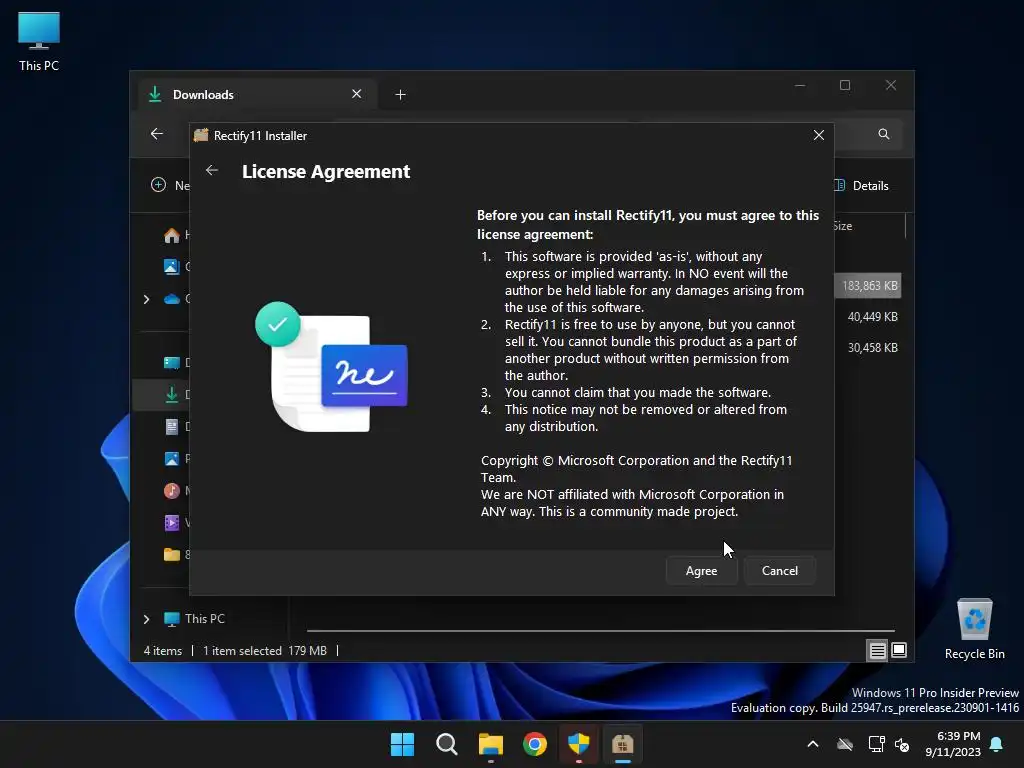This screenshot has width=1024, height=768.
Task: Switch to large thumbnails view
Action: coord(899,650)
